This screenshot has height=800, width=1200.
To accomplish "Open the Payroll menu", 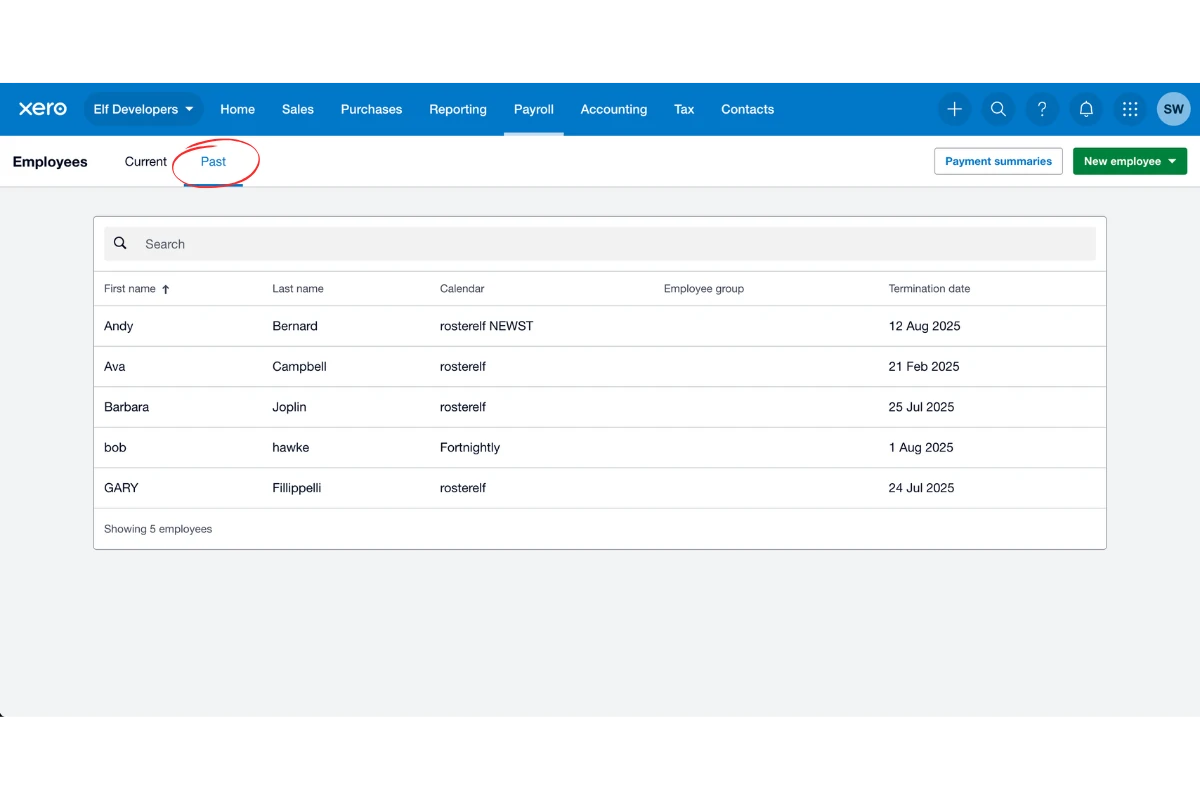I will pos(534,109).
